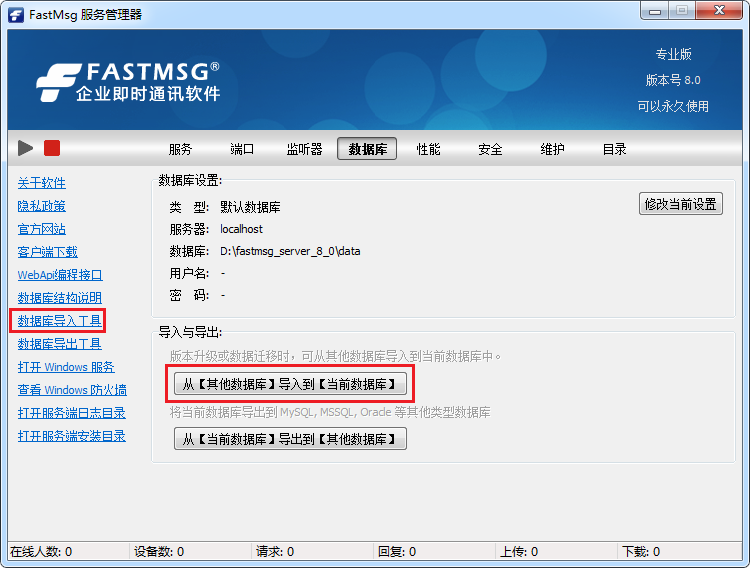Click the database path D:\fastmsg_server_8_0\data
The image size is (750, 568).
[x=290, y=251]
